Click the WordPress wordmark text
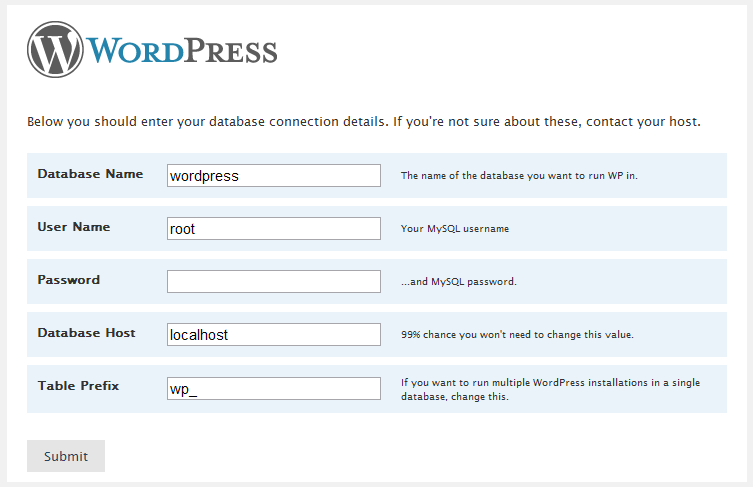 182,51
